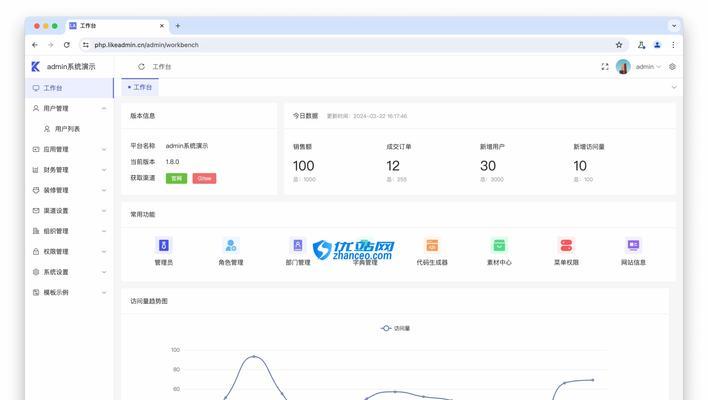
Task: Open Chrome tab search chevron
Action: pos(674,26)
